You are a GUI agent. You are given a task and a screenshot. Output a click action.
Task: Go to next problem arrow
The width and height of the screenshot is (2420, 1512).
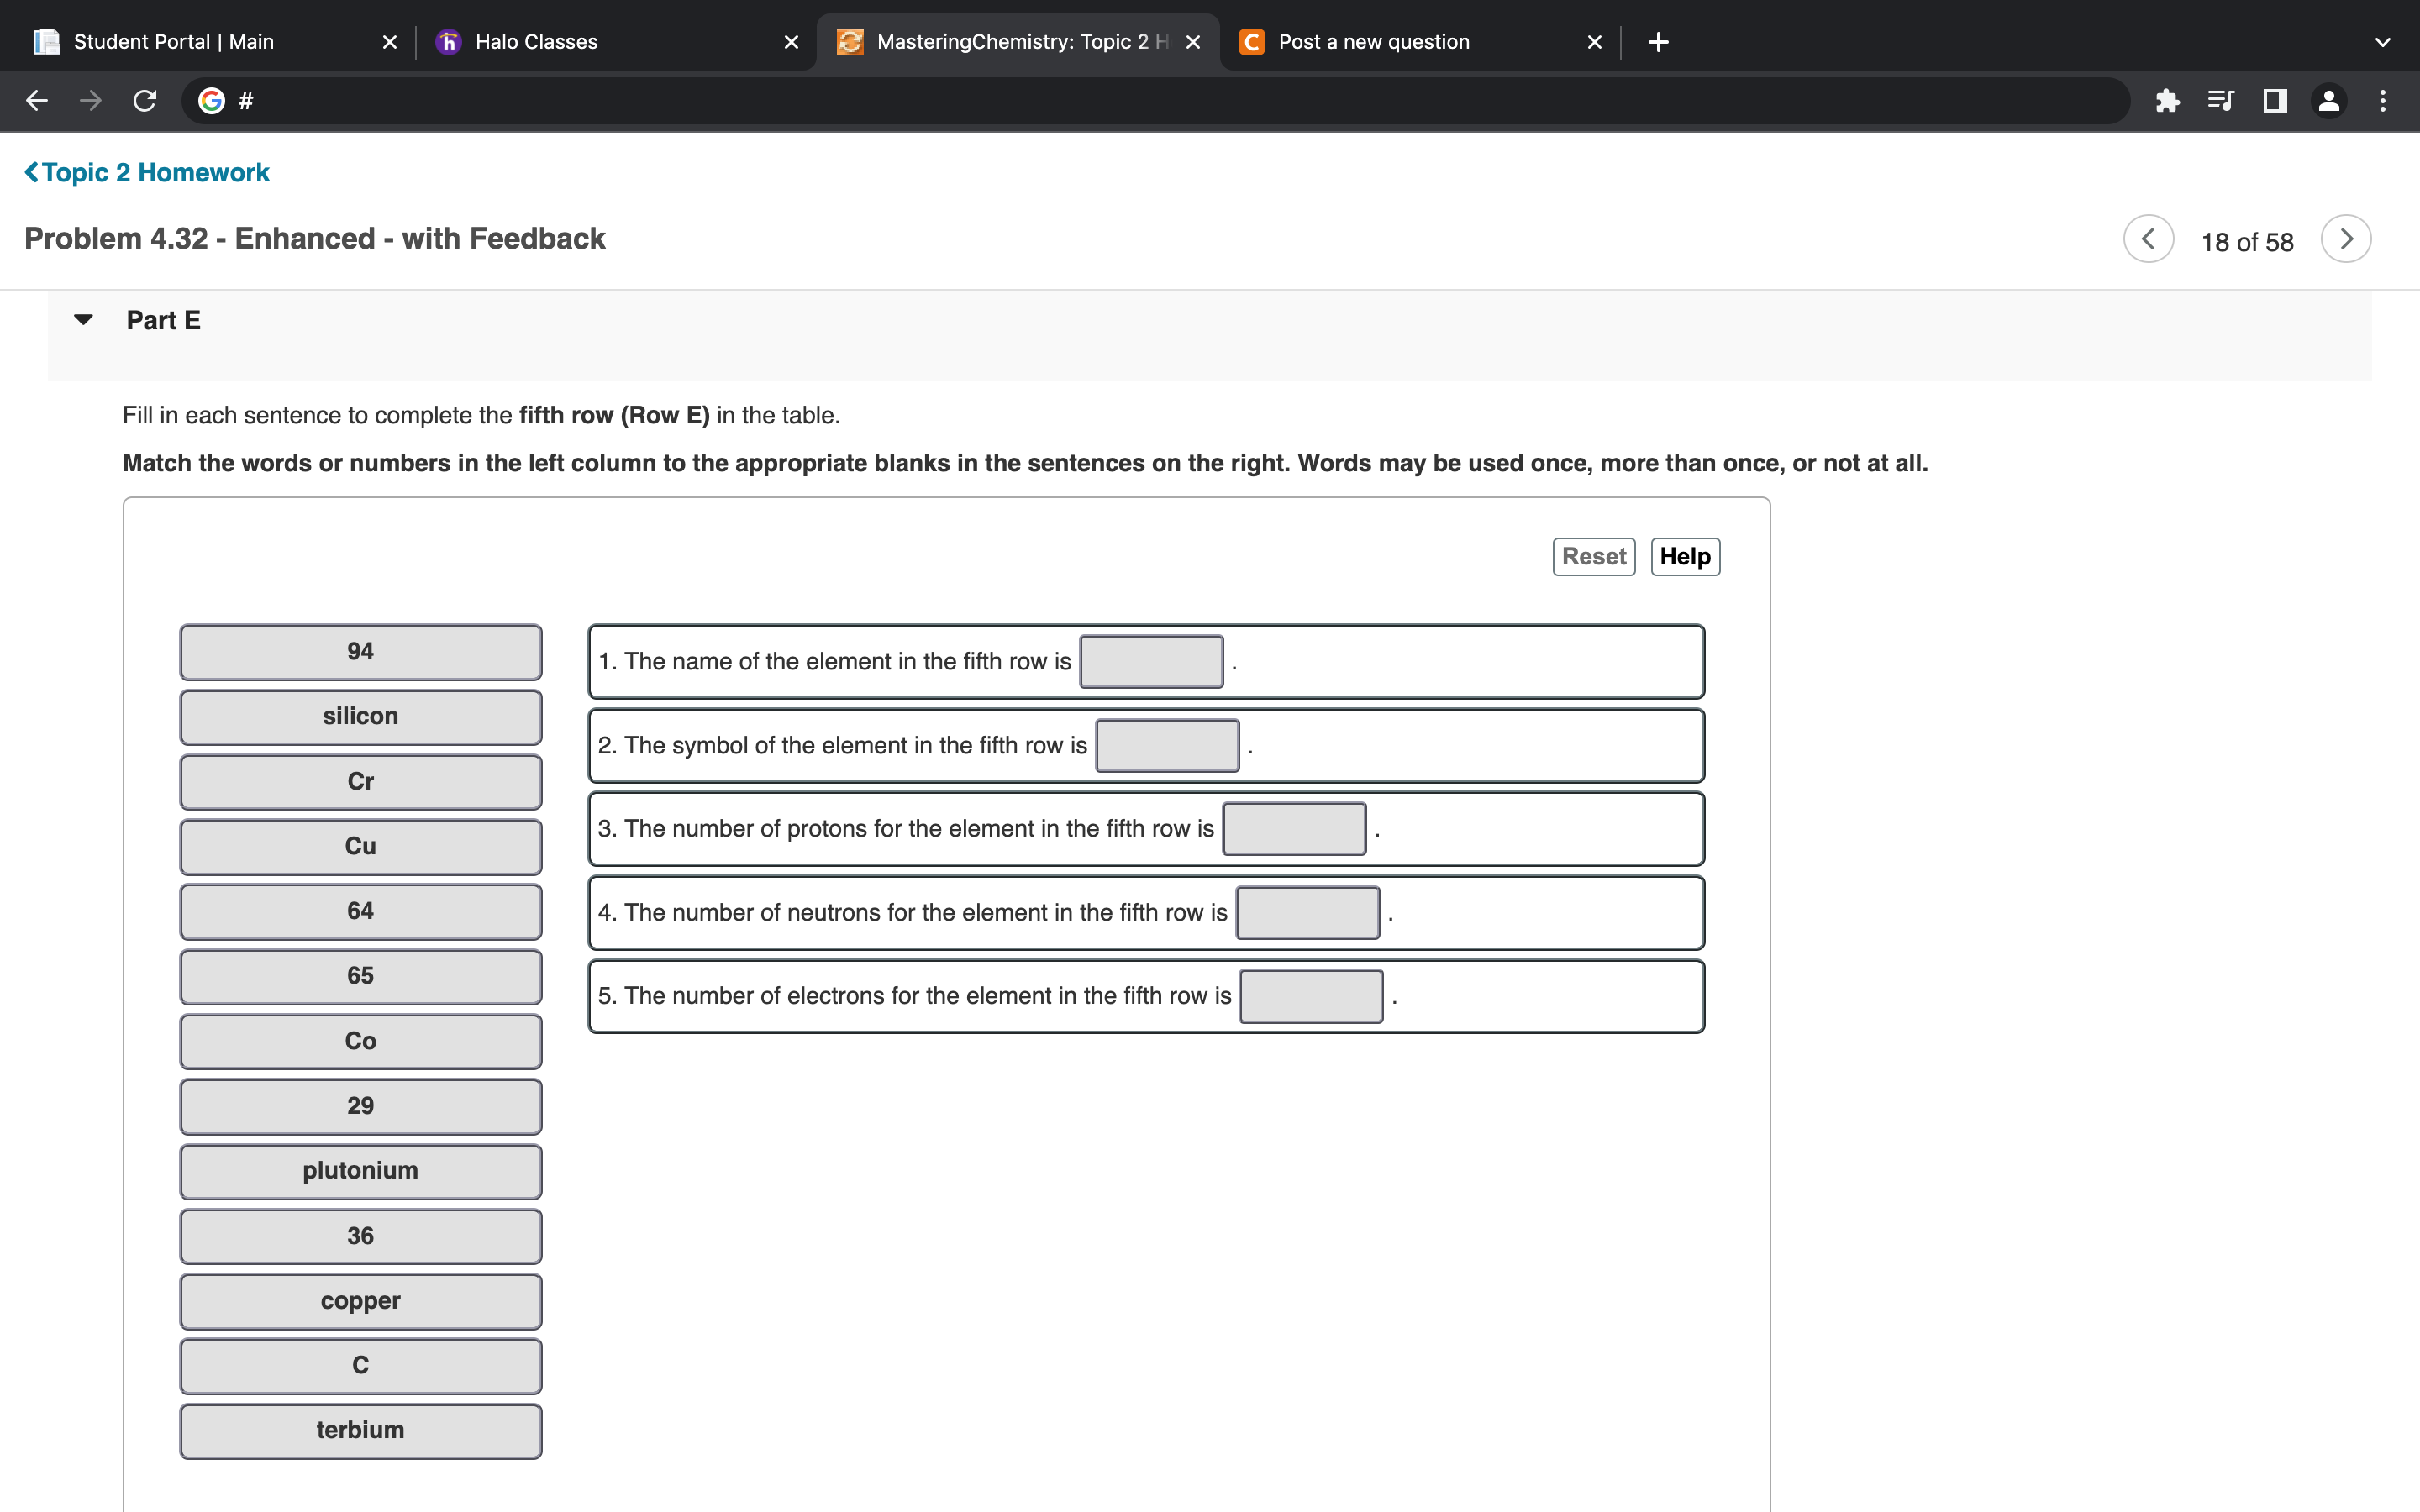click(x=2346, y=240)
